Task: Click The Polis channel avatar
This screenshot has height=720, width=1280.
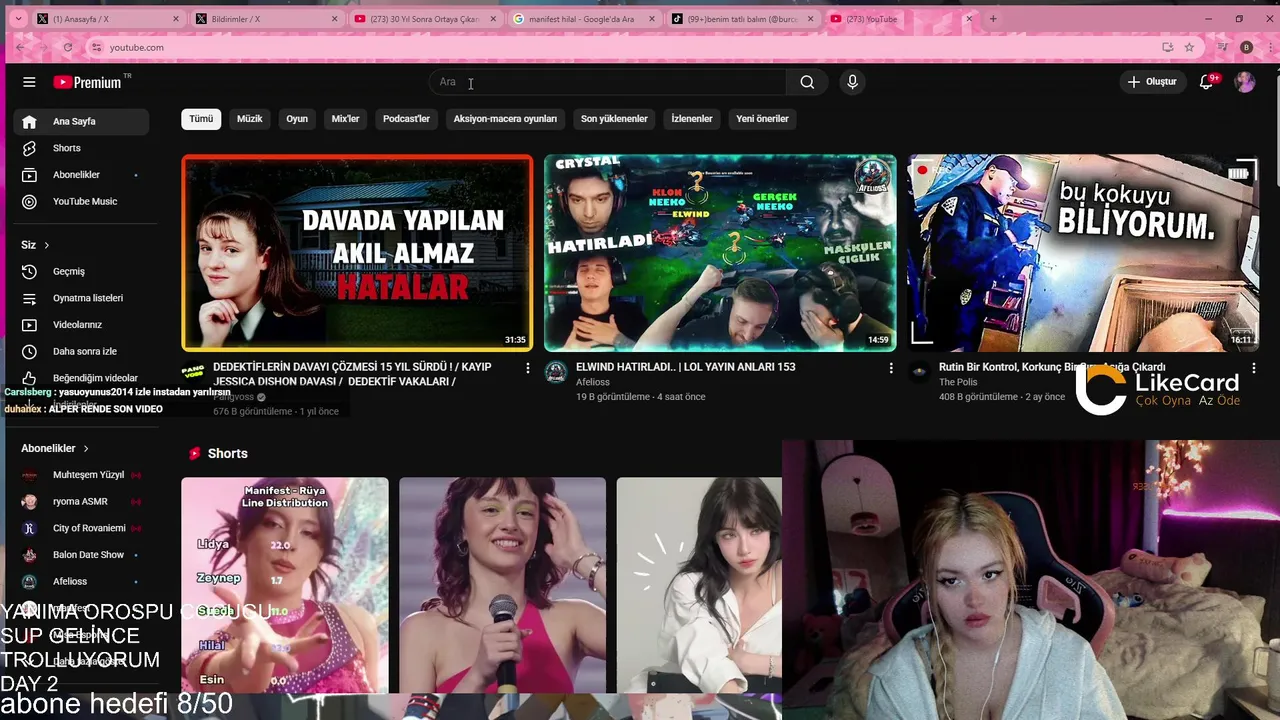Action: click(x=919, y=372)
